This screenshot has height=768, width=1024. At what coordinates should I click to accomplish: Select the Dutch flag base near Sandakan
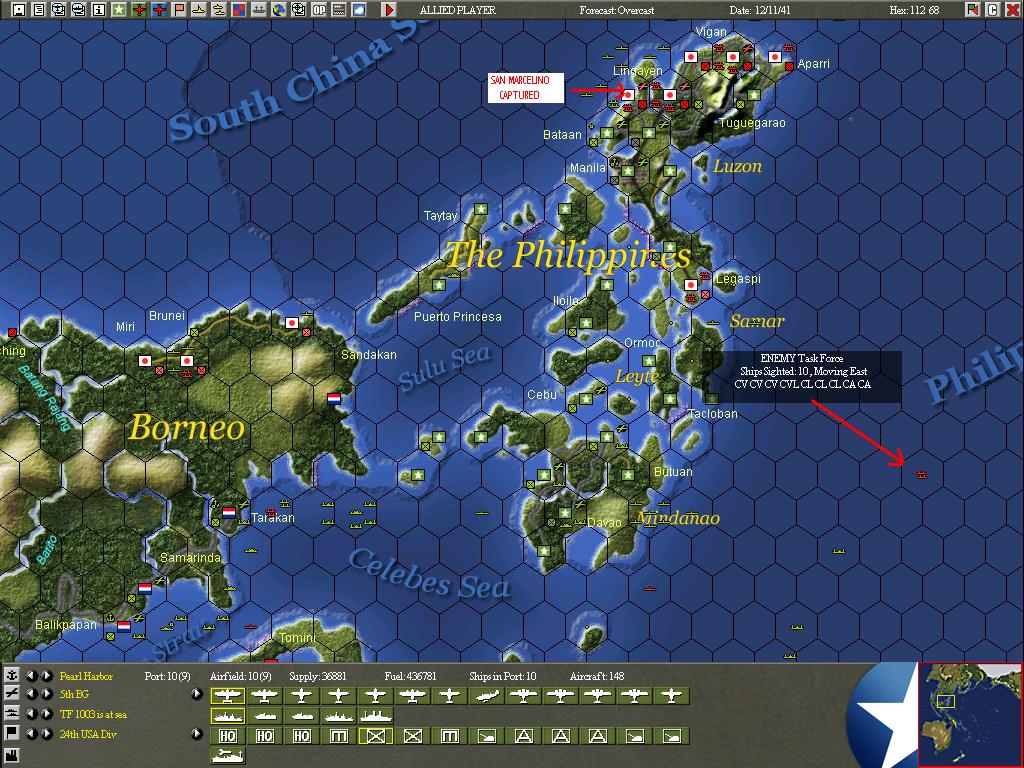334,398
